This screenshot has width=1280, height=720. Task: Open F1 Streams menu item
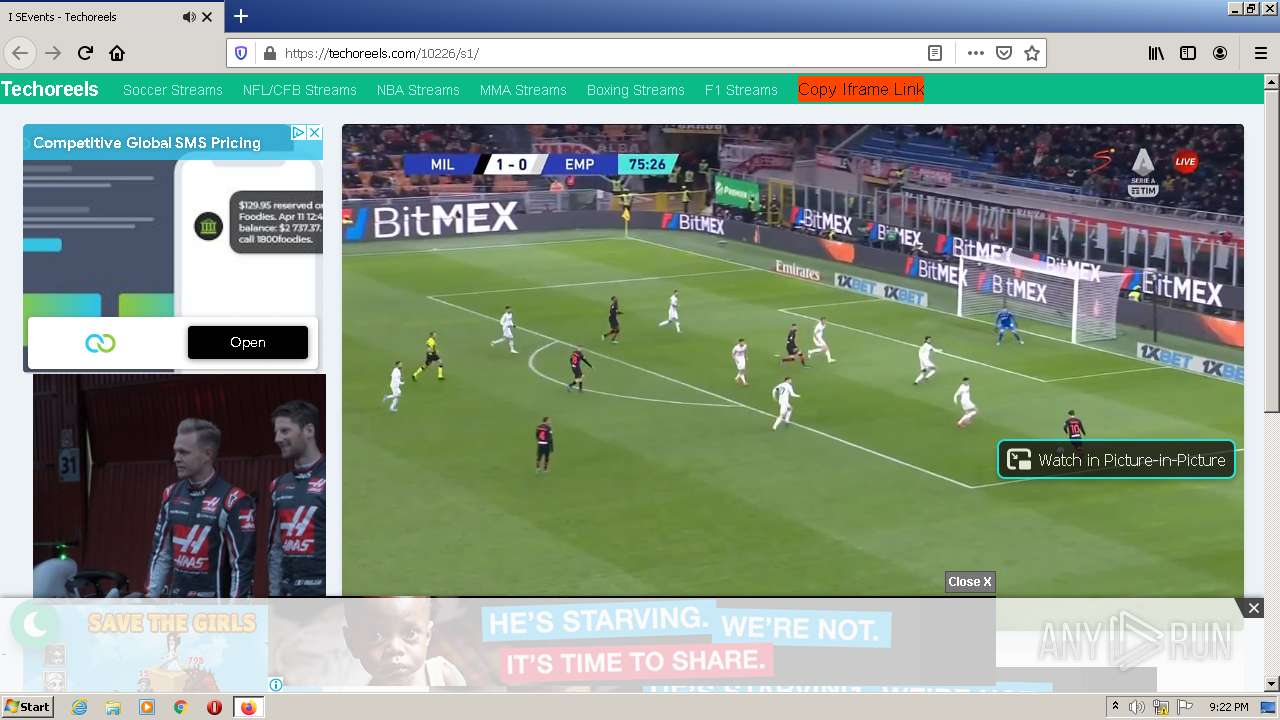click(x=741, y=90)
